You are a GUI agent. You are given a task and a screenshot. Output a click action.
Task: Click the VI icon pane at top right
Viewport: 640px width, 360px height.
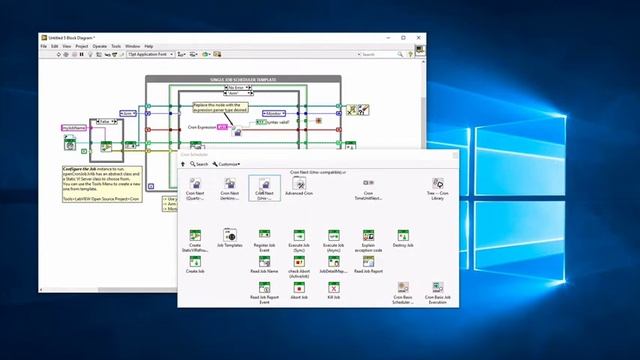[420, 50]
